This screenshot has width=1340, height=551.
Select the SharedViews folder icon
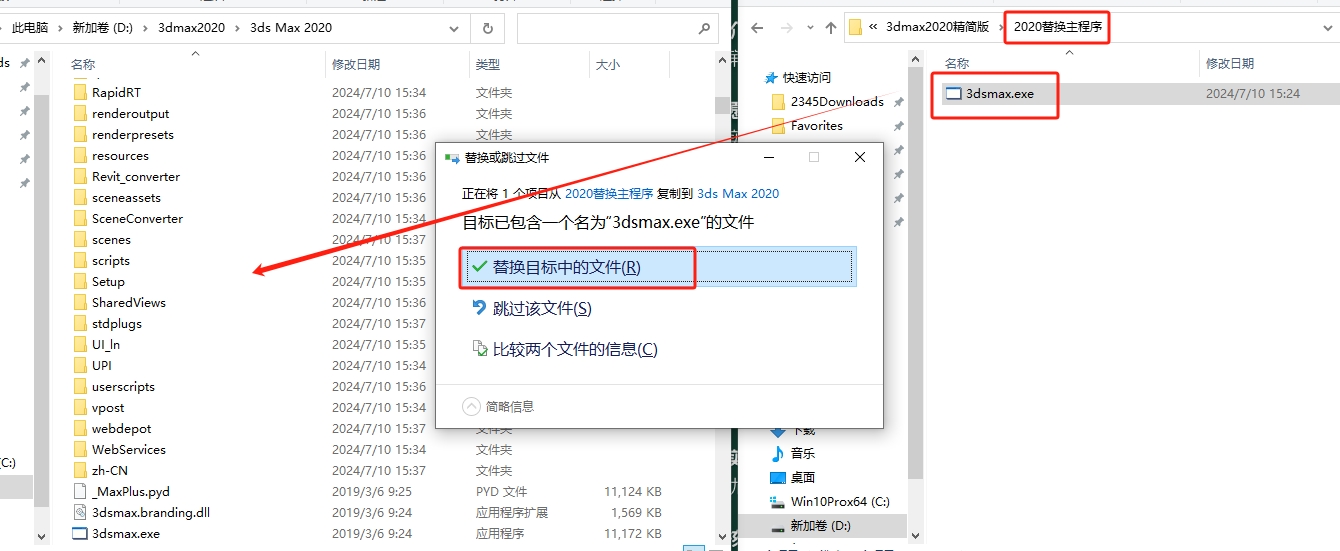pyautogui.click(x=81, y=302)
